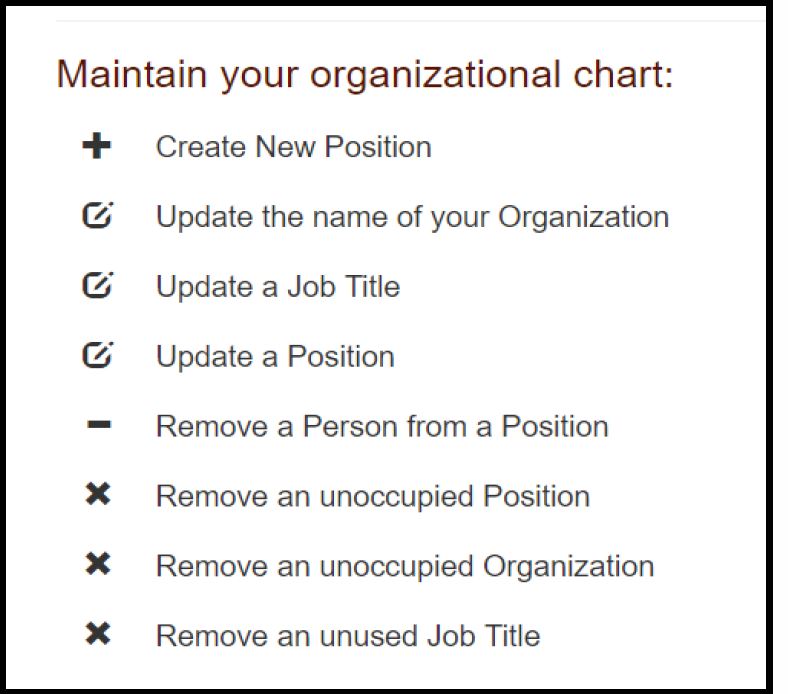Select the X icon beside Remove unoccupied Position
Screen dimensions: 788x694
coord(97,494)
